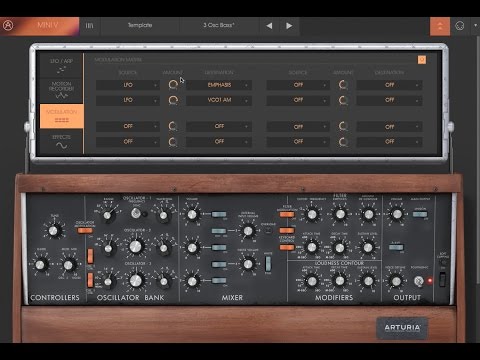Click the Loudness Contour Sustain Level knob
The height and width of the screenshot is (360, 480).
point(368,281)
